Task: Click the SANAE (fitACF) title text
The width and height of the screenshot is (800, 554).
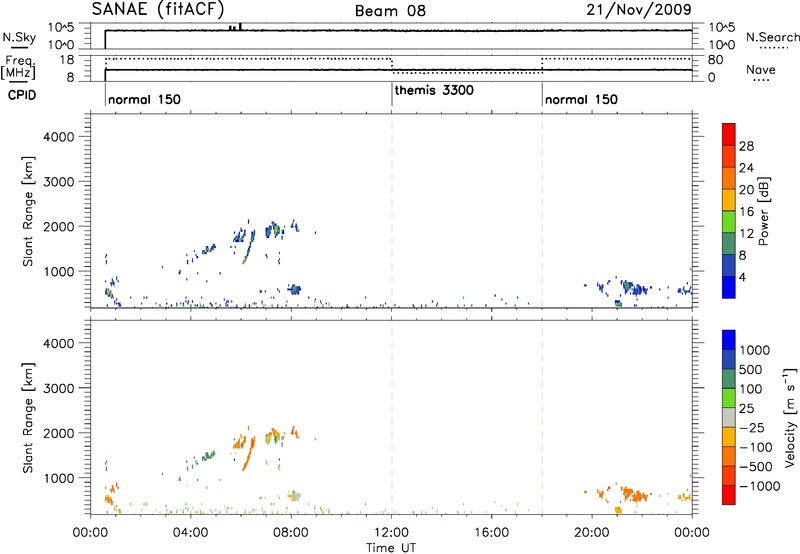Action: coord(158,9)
